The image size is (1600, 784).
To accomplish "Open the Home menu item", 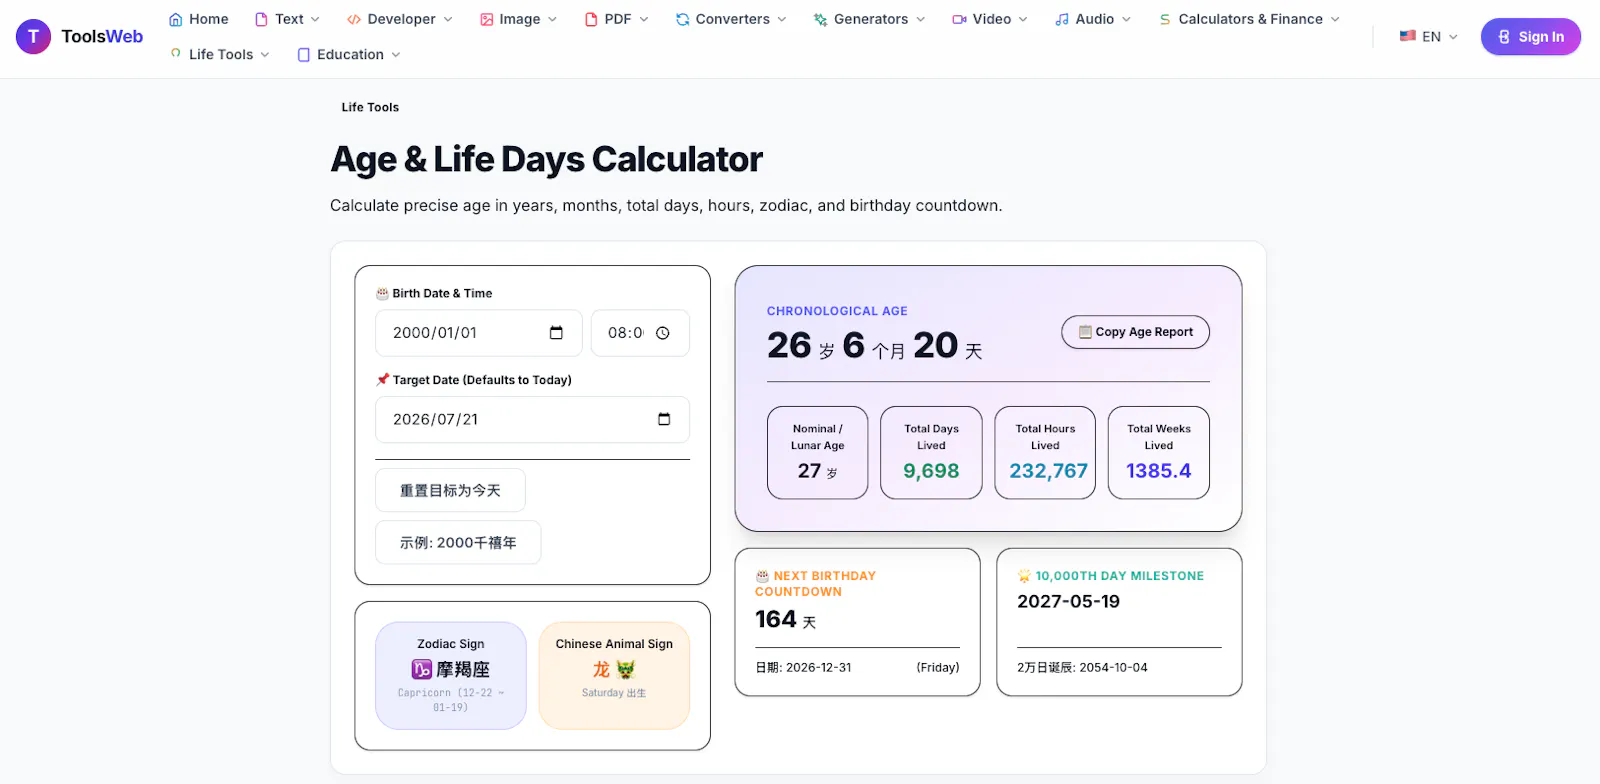I will coord(199,19).
